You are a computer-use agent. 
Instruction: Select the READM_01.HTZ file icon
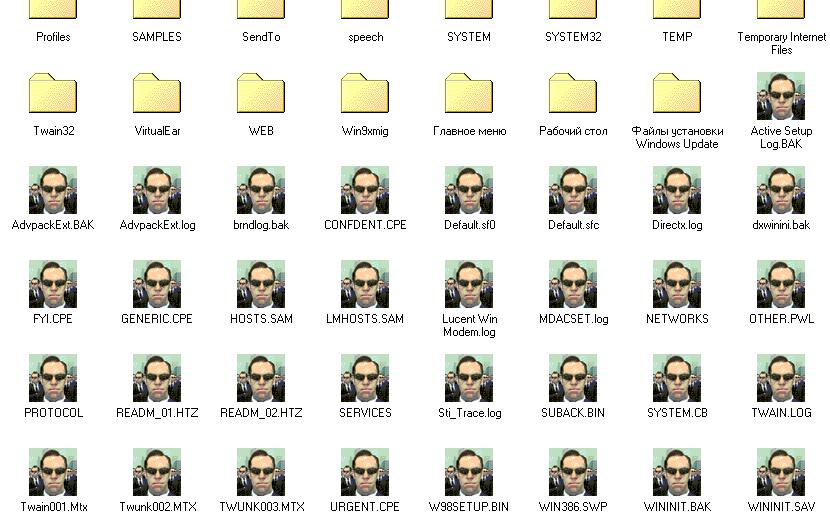pyautogui.click(x=157, y=378)
